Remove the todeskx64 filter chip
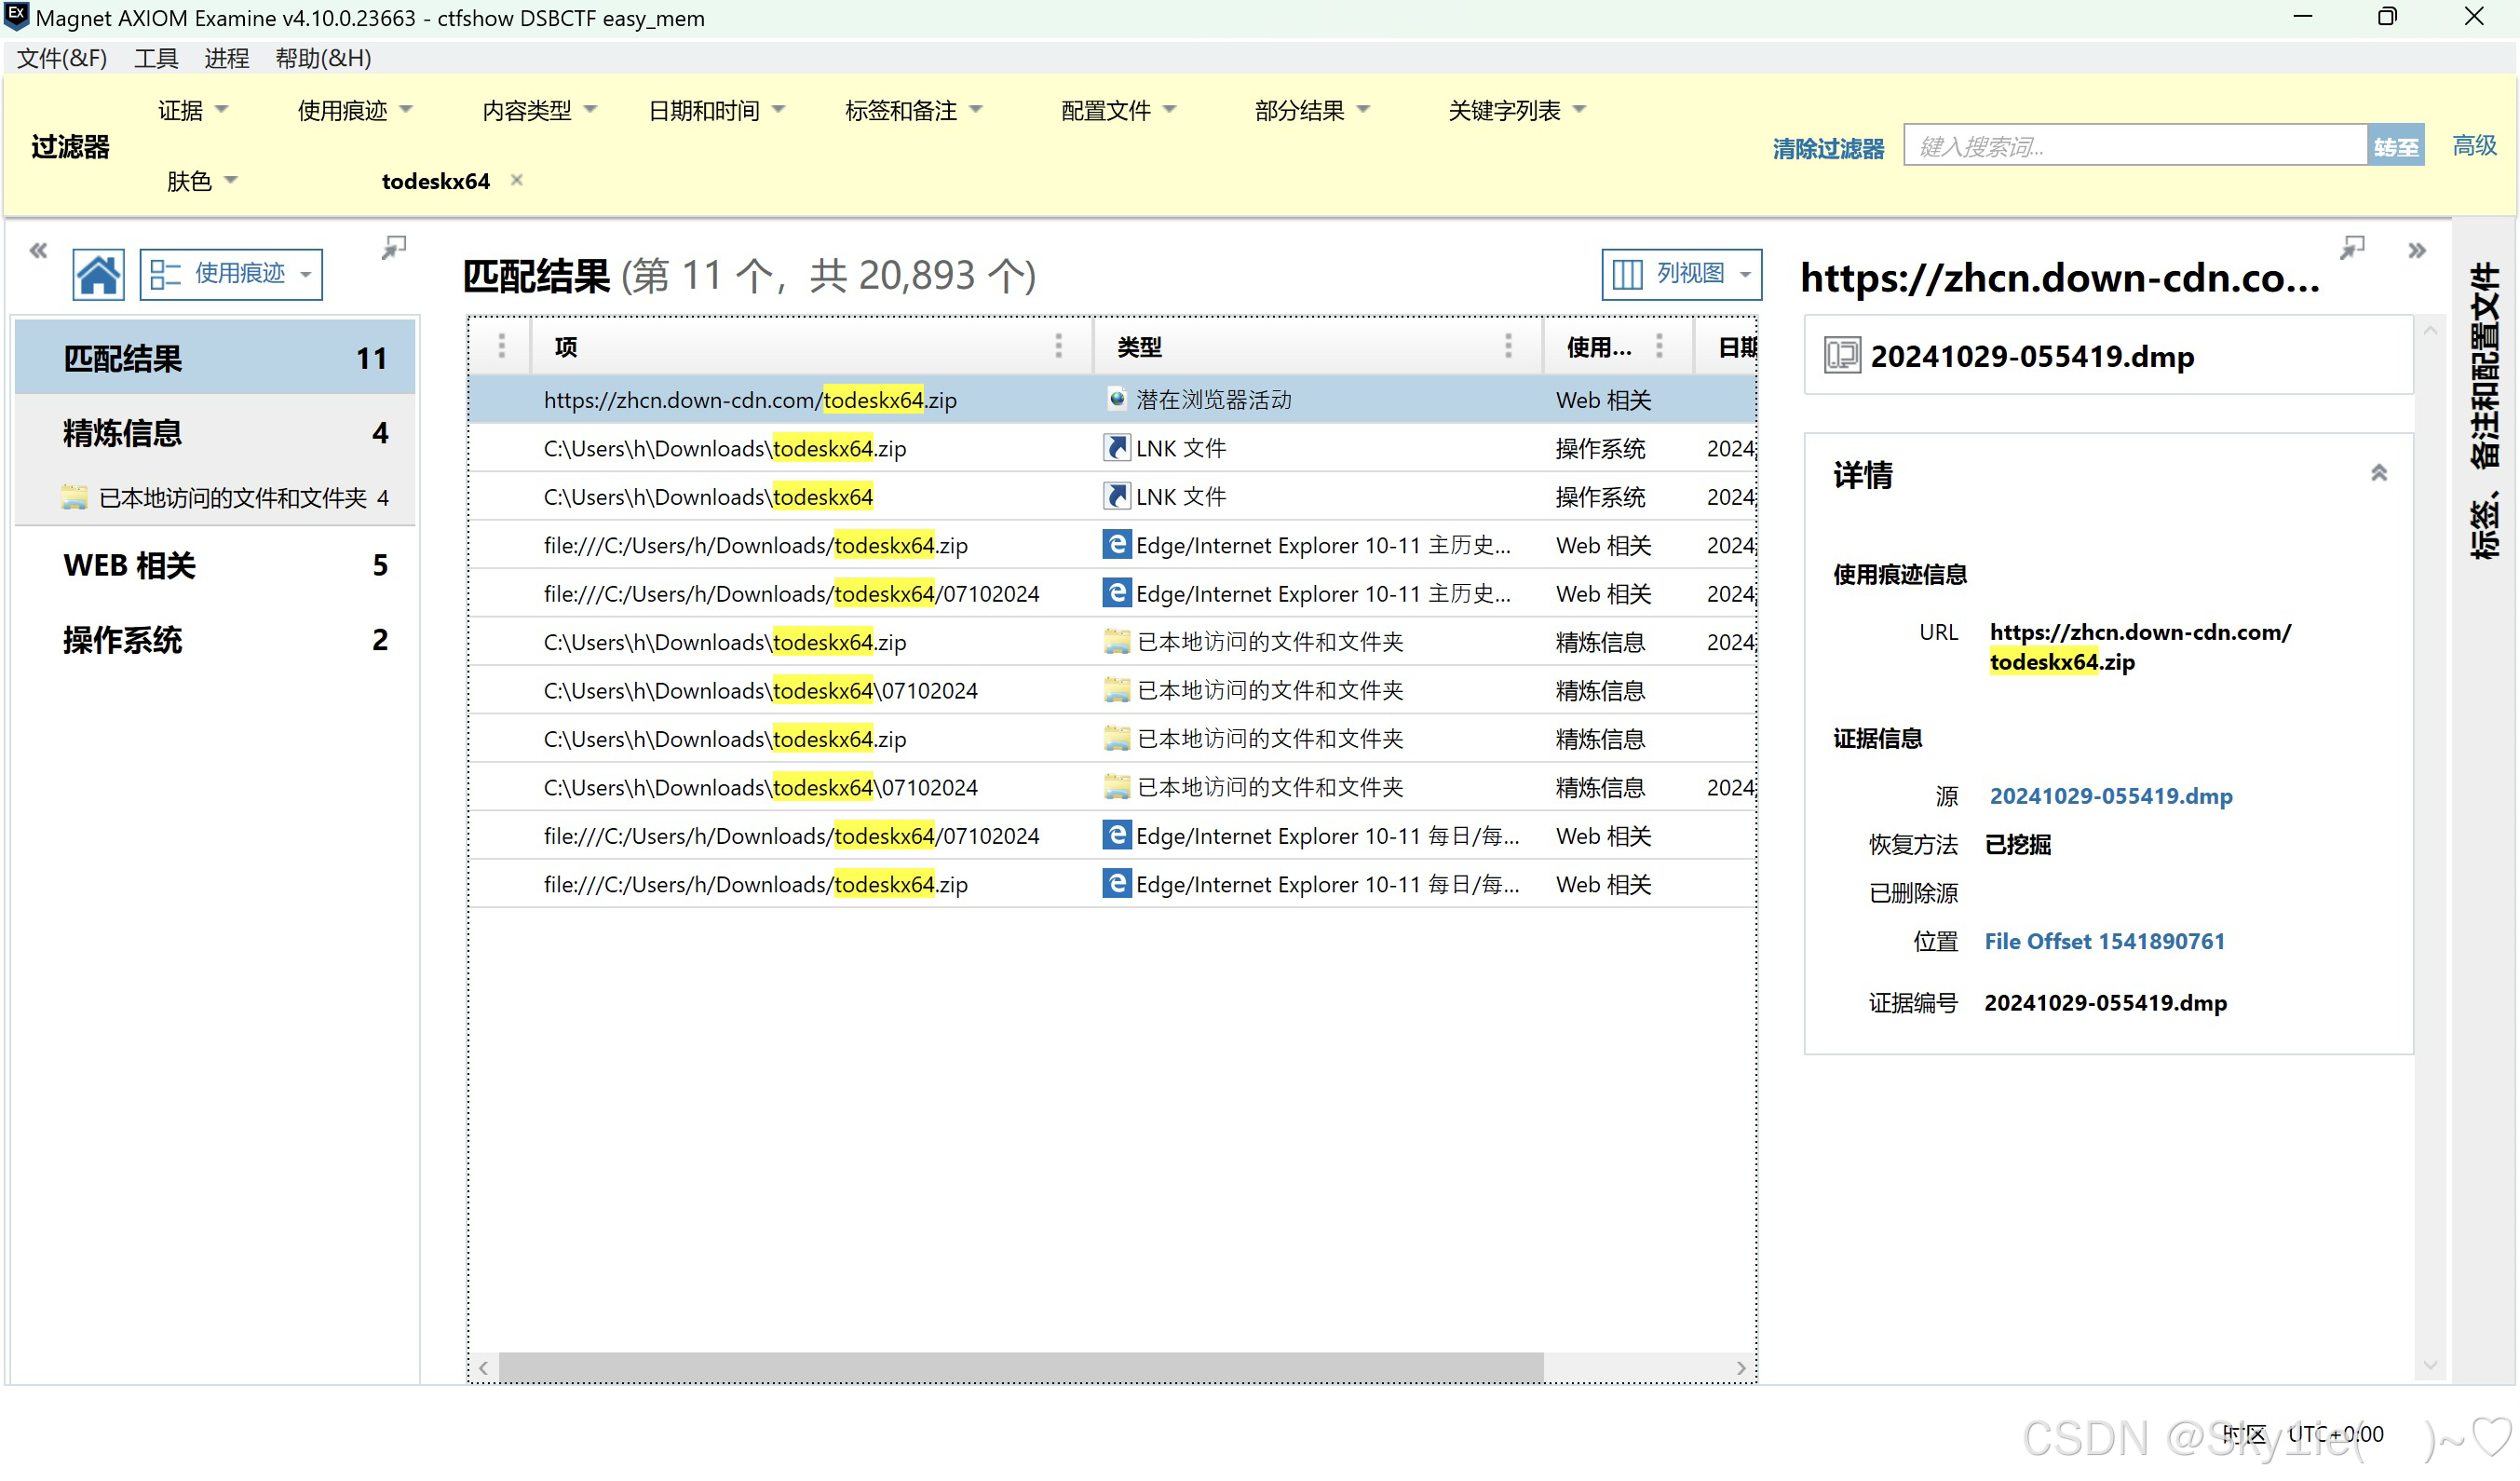The image size is (2520, 1481). tap(516, 180)
